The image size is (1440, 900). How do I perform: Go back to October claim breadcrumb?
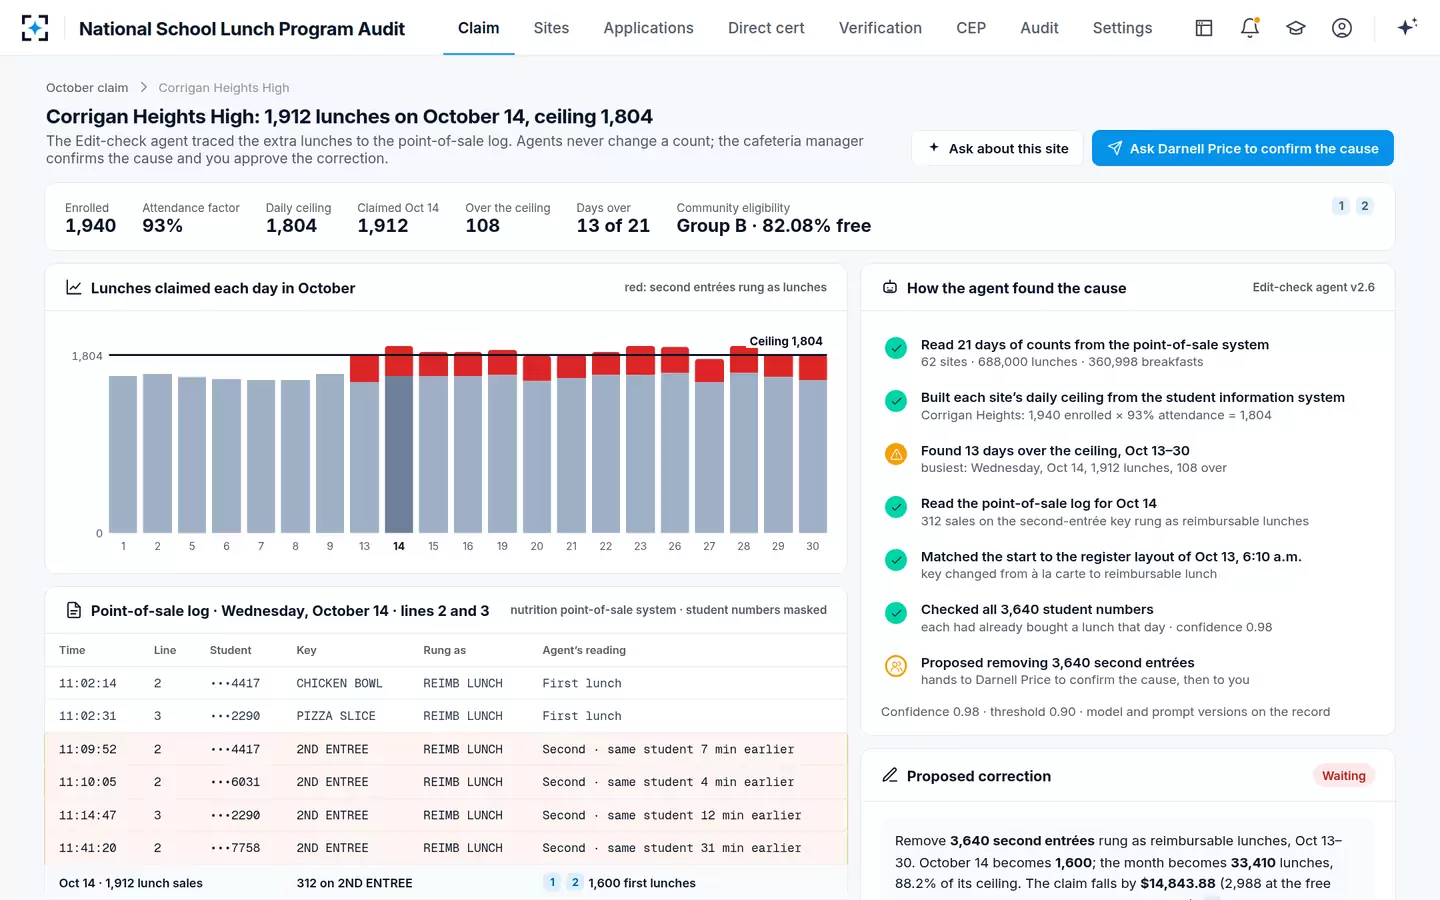point(87,88)
